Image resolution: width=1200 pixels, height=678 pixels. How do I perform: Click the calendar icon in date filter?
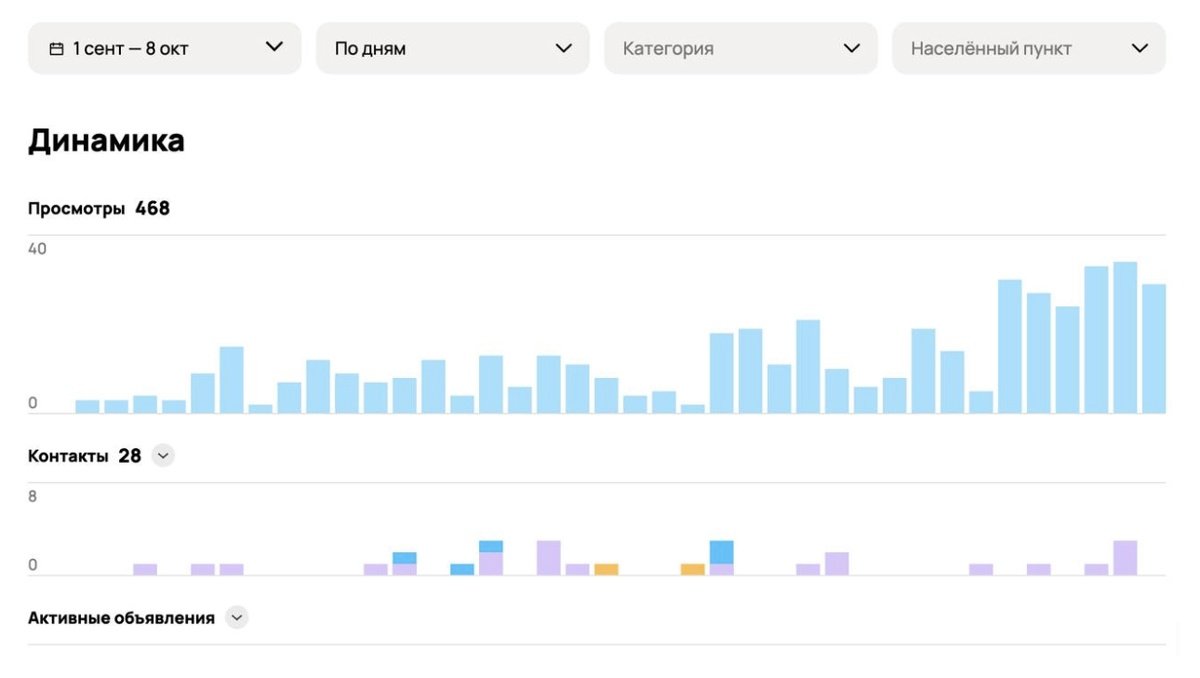56,48
